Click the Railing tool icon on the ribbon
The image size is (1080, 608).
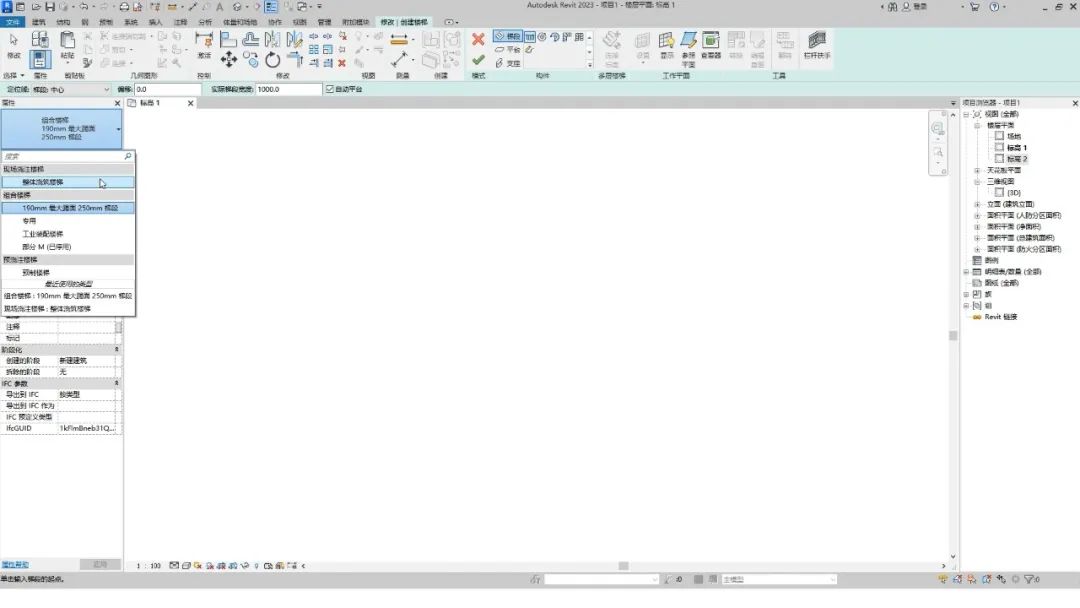pos(817,40)
